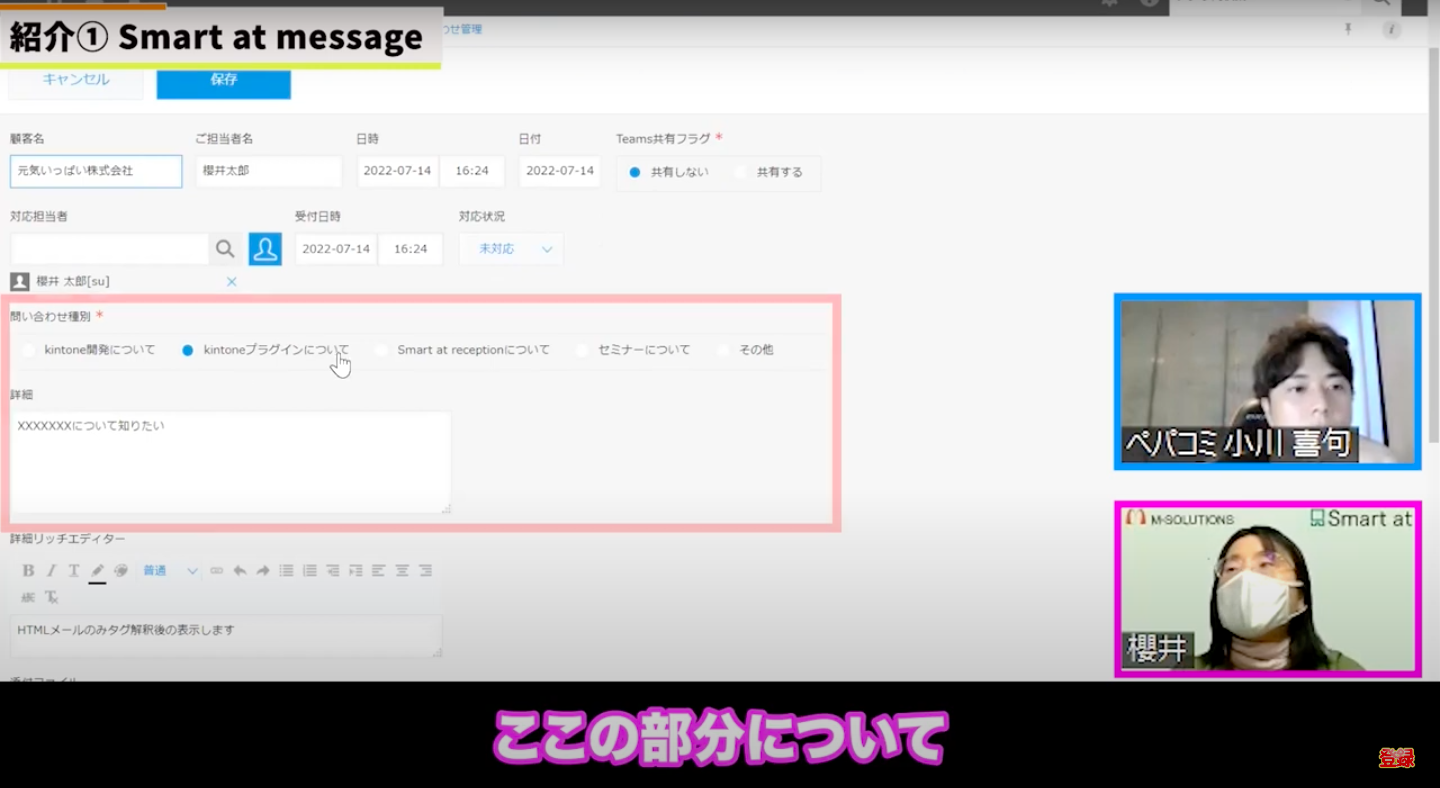
Task: Open user picker next to search icon
Action: click(265, 249)
